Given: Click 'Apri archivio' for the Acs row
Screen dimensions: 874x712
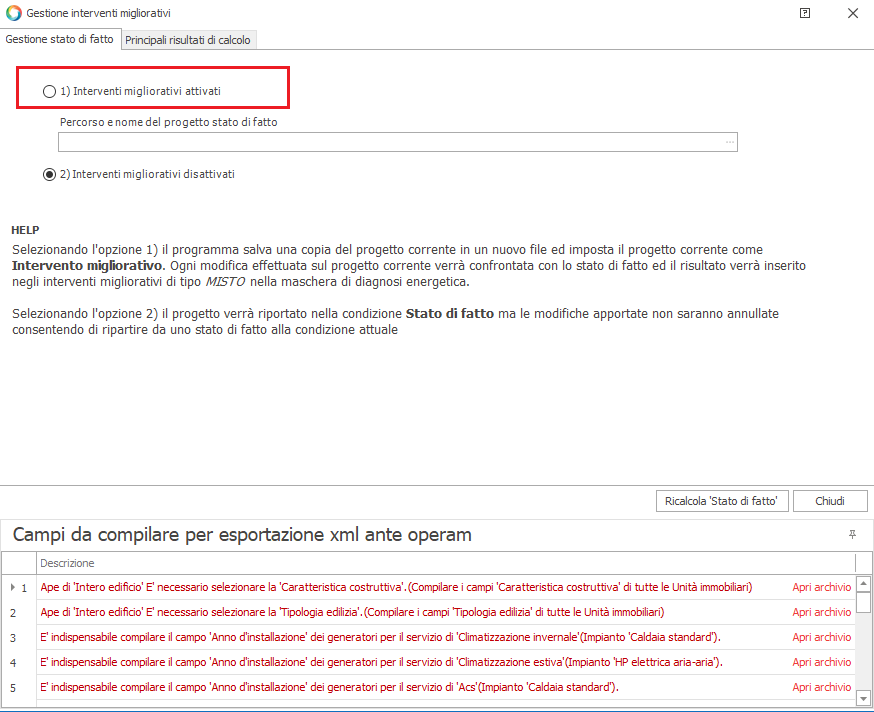Looking at the screenshot, I should (x=821, y=687).
